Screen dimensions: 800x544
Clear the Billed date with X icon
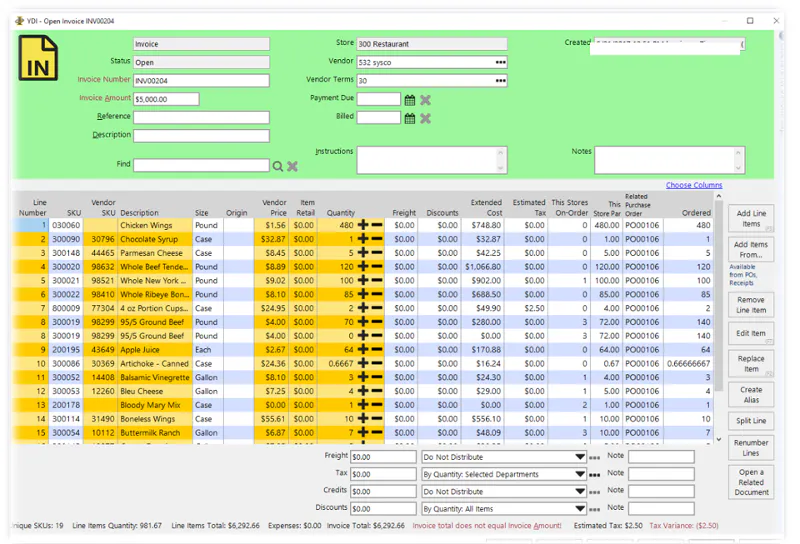point(425,118)
